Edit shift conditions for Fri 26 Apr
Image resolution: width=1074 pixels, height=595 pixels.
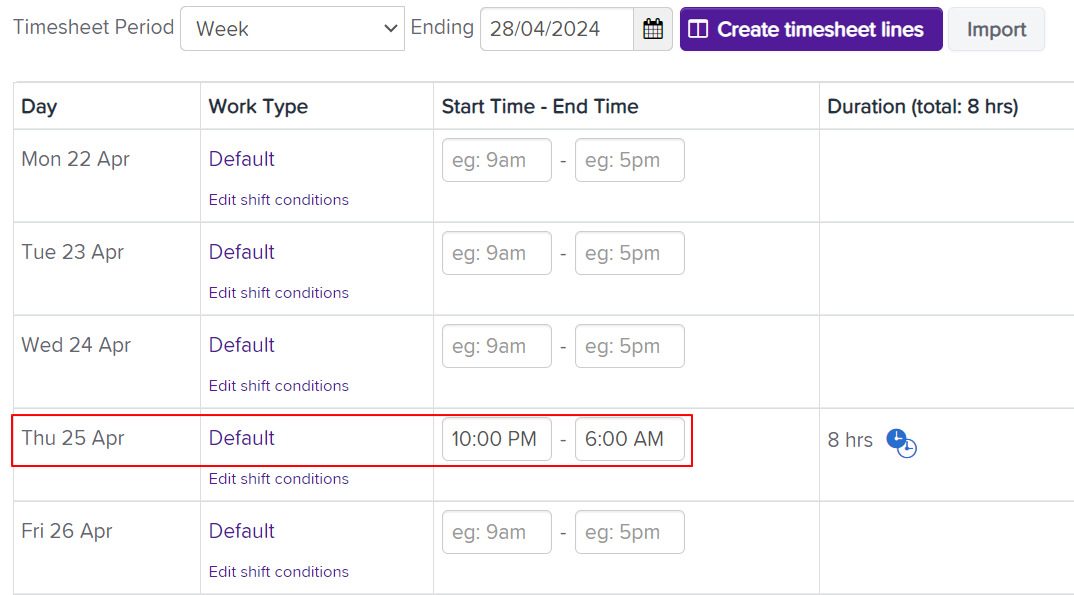pos(278,572)
